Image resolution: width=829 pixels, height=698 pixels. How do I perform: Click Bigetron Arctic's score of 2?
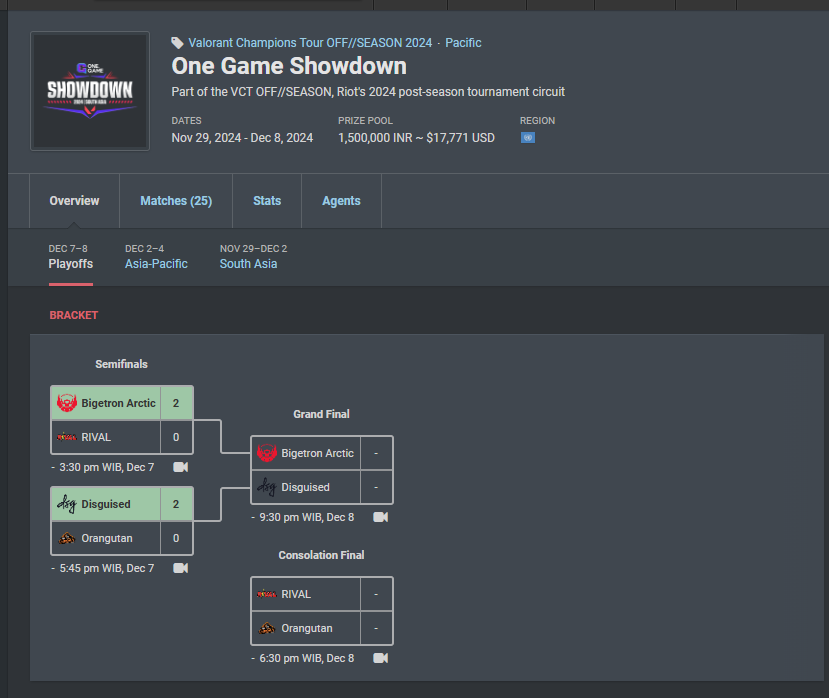click(176, 403)
